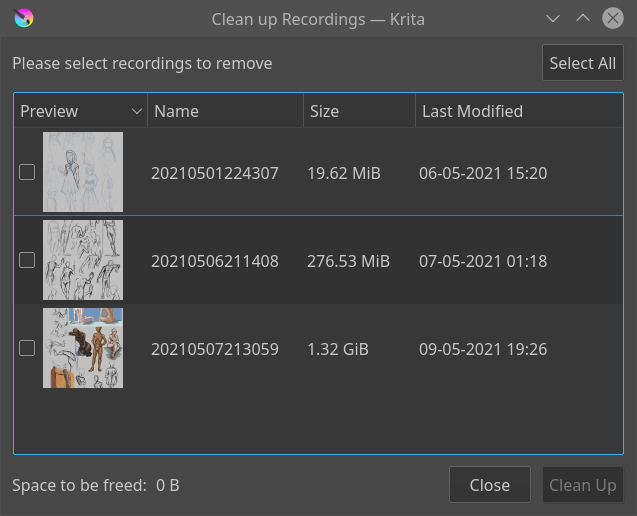Select the name 20210501224307
Image resolution: width=637 pixels, height=516 pixels.
pyautogui.click(x=214, y=173)
